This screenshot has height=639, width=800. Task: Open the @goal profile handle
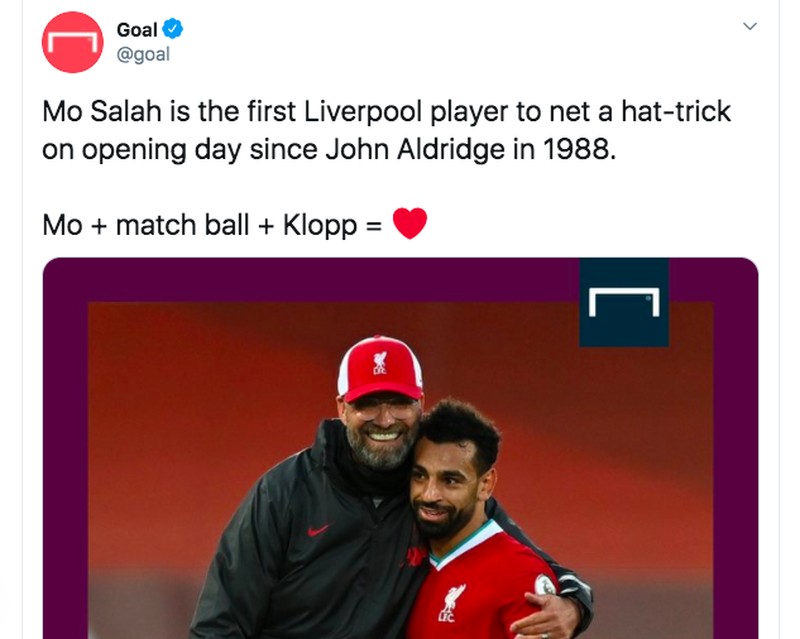coord(146,54)
